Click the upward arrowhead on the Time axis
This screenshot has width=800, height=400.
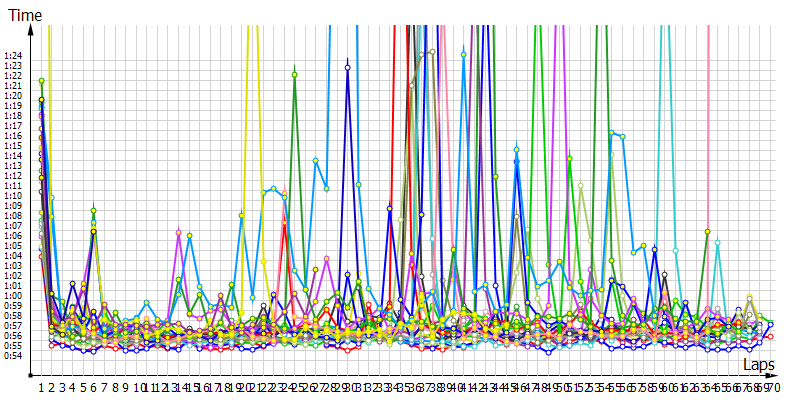[x=33, y=31]
